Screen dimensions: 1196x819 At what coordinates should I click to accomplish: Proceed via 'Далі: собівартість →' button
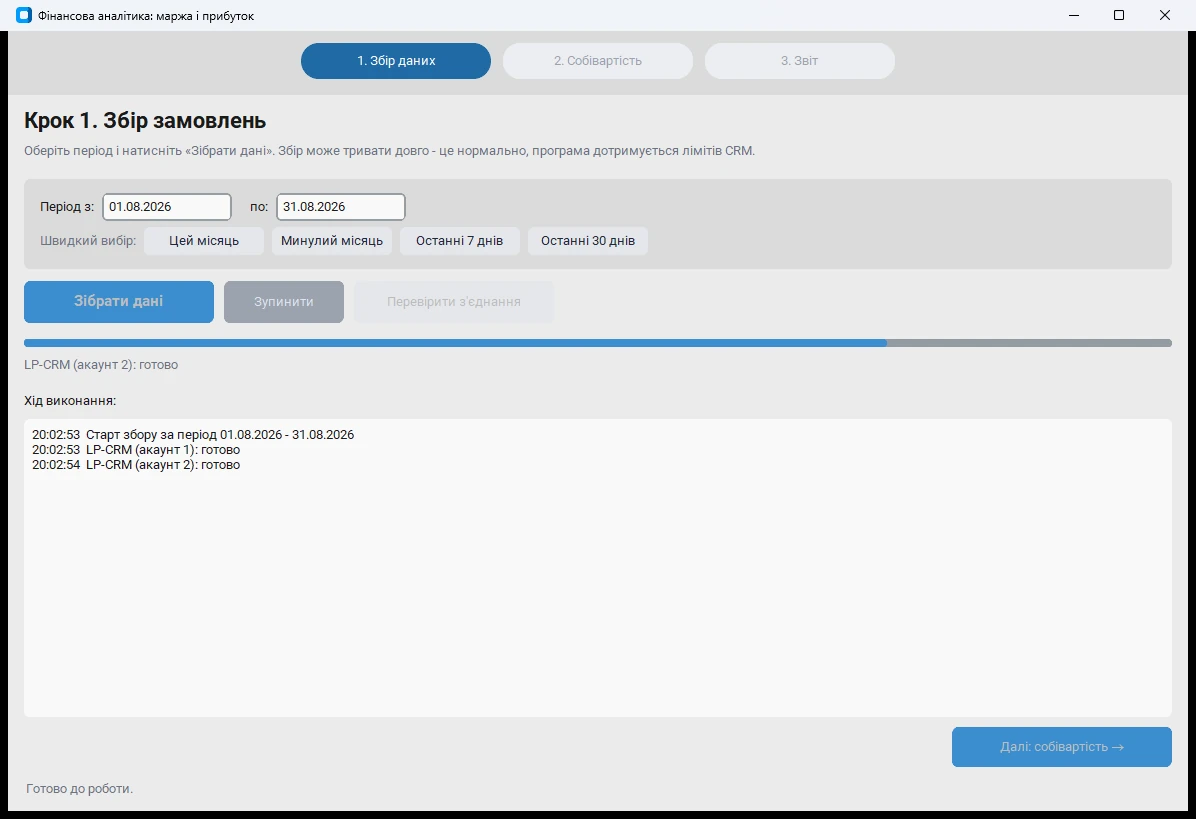[x=1062, y=747]
